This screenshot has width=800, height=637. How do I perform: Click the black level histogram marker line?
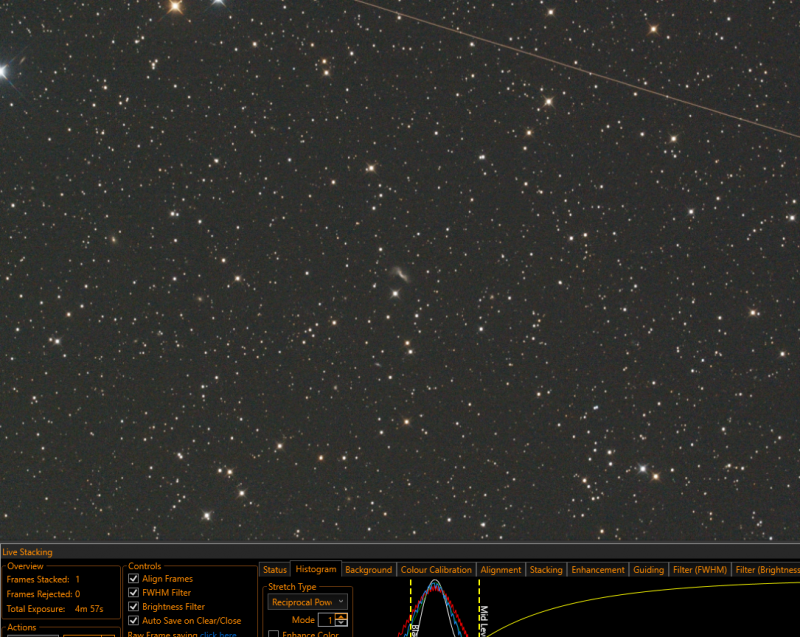coord(411,607)
